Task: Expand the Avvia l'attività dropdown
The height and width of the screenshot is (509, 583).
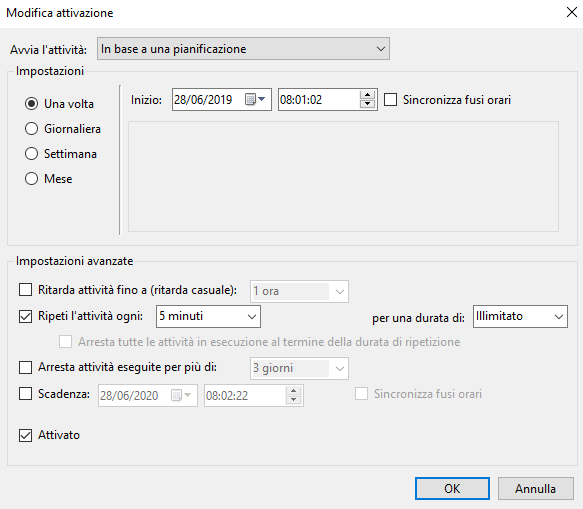Action: click(243, 49)
